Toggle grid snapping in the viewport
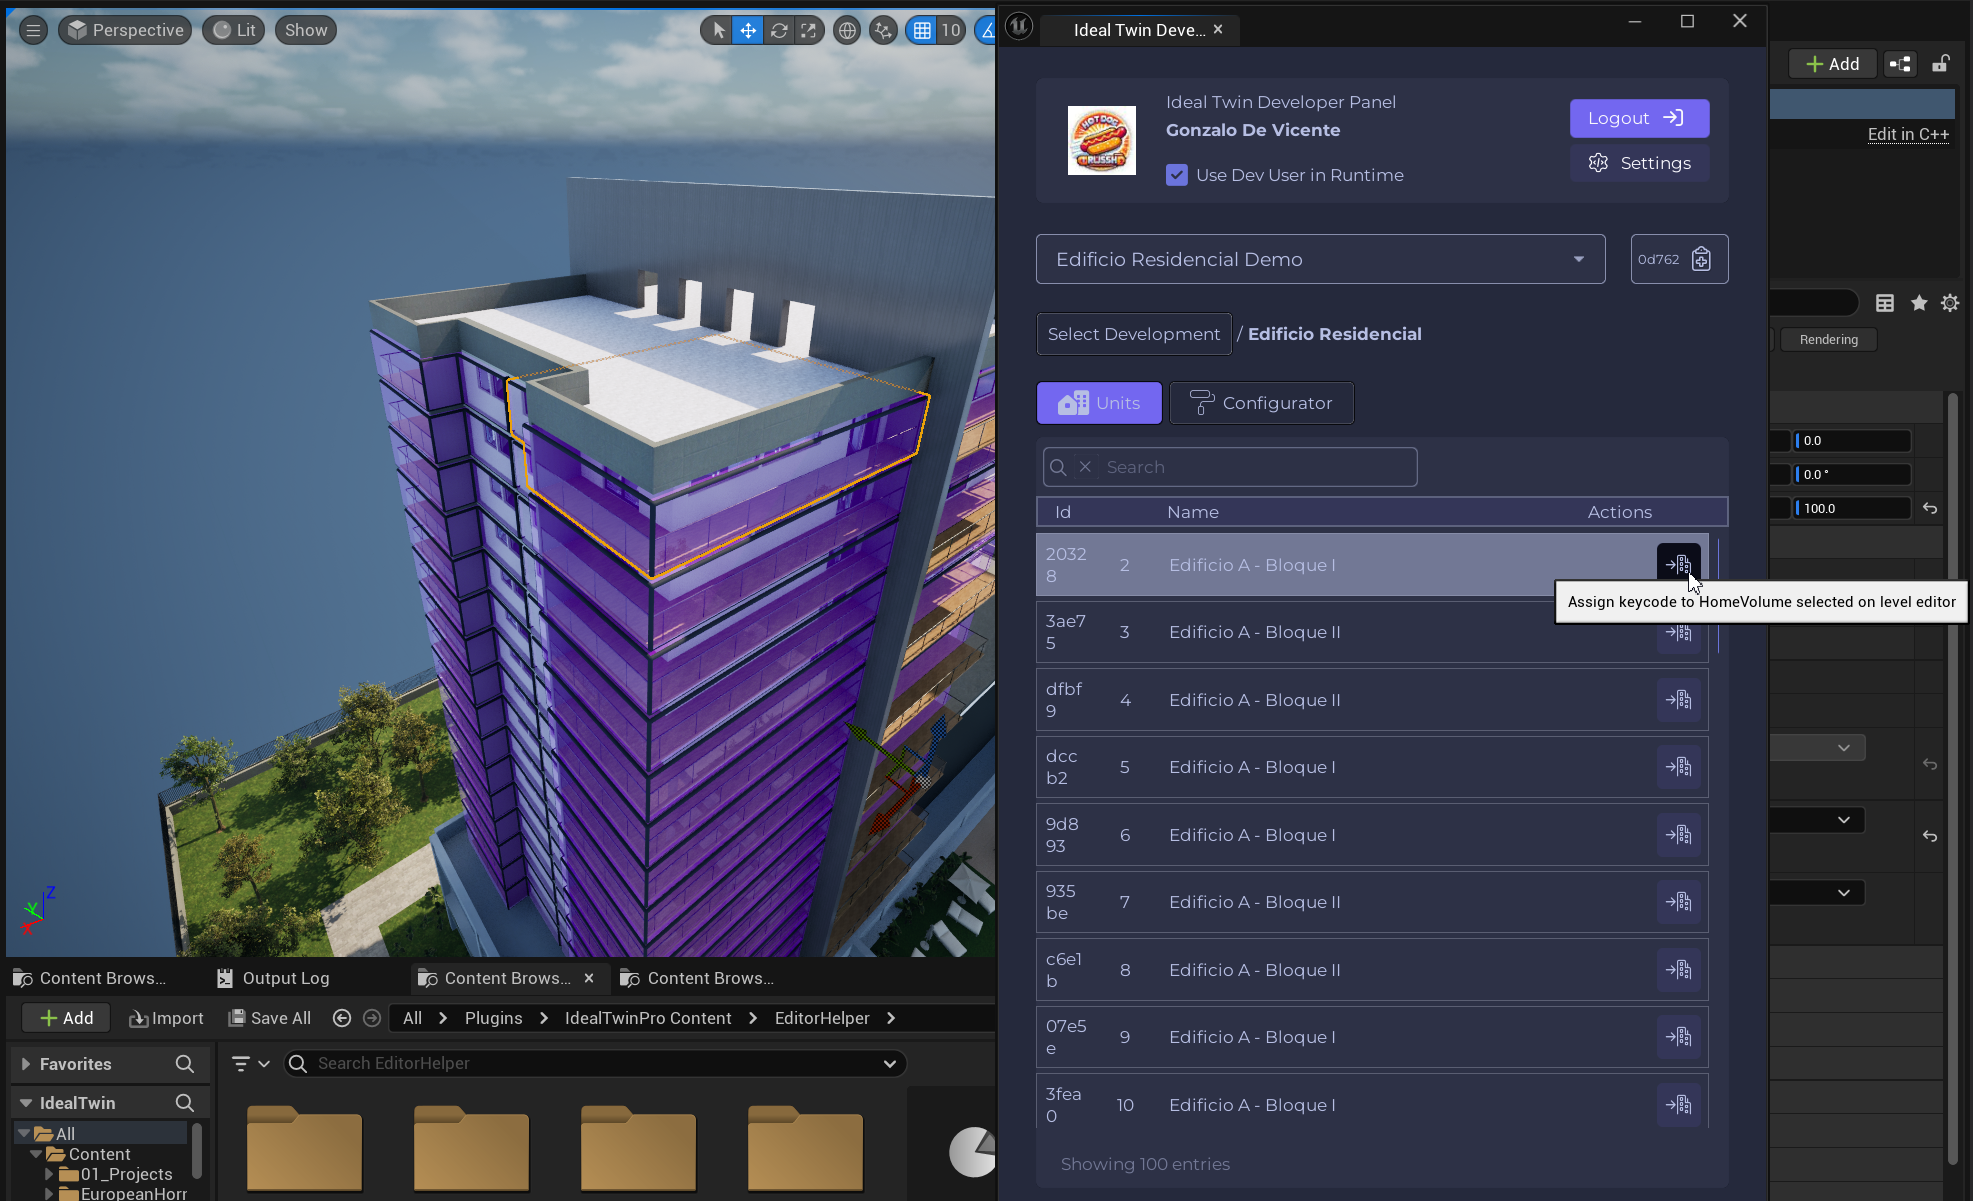Viewport: 1973px width, 1201px height. coord(922,31)
